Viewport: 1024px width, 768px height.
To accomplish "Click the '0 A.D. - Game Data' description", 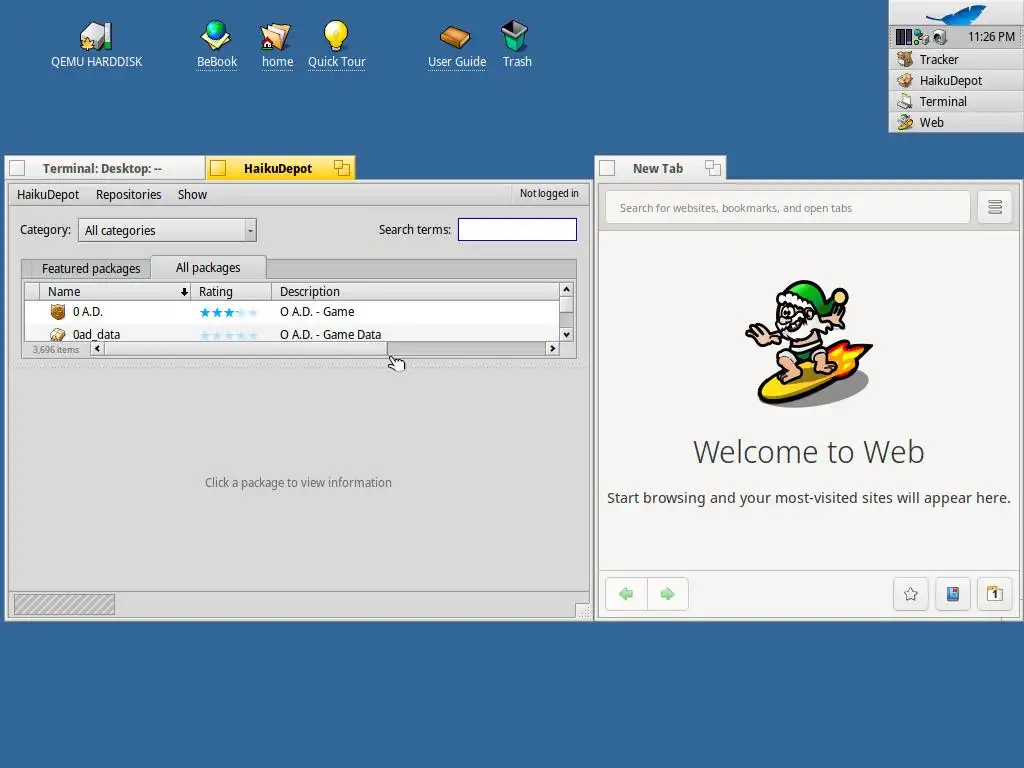I will click(330, 334).
